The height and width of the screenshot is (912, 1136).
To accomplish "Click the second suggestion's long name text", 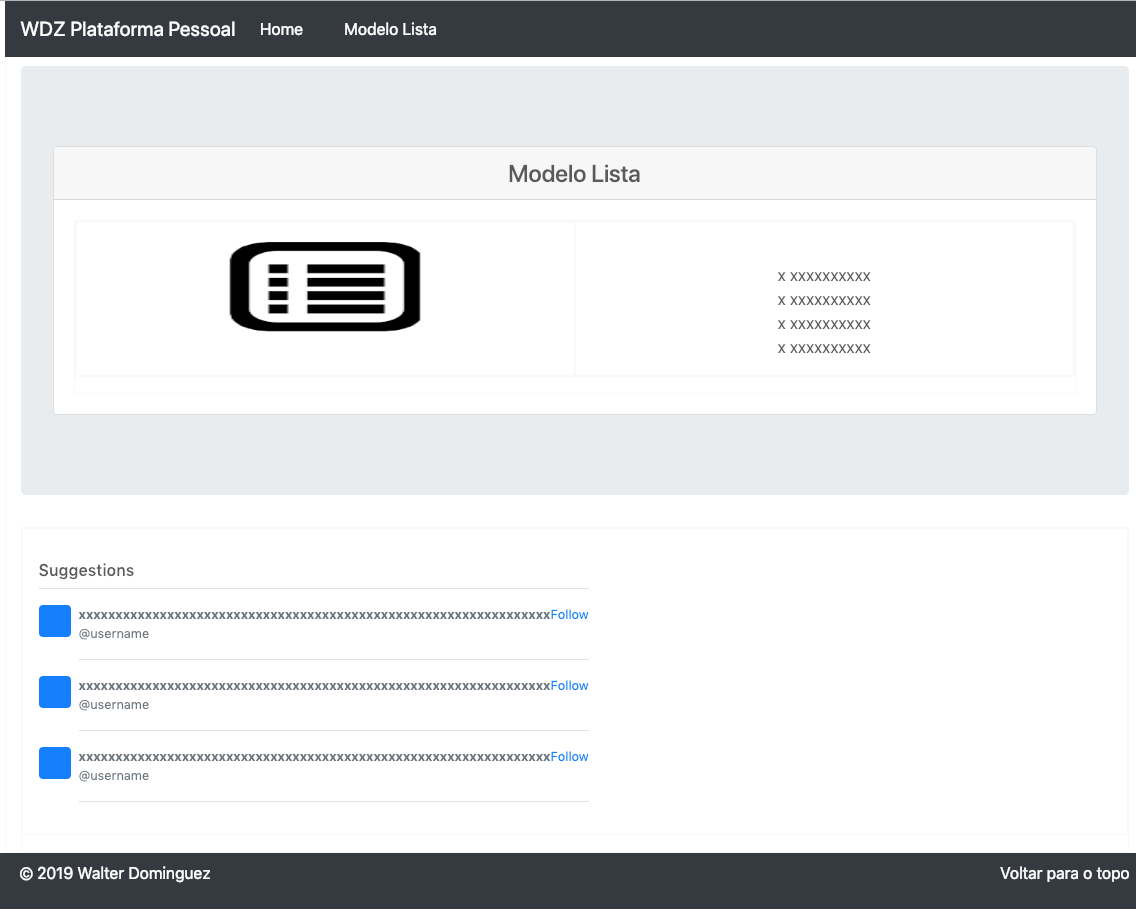I will pyautogui.click(x=314, y=686).
